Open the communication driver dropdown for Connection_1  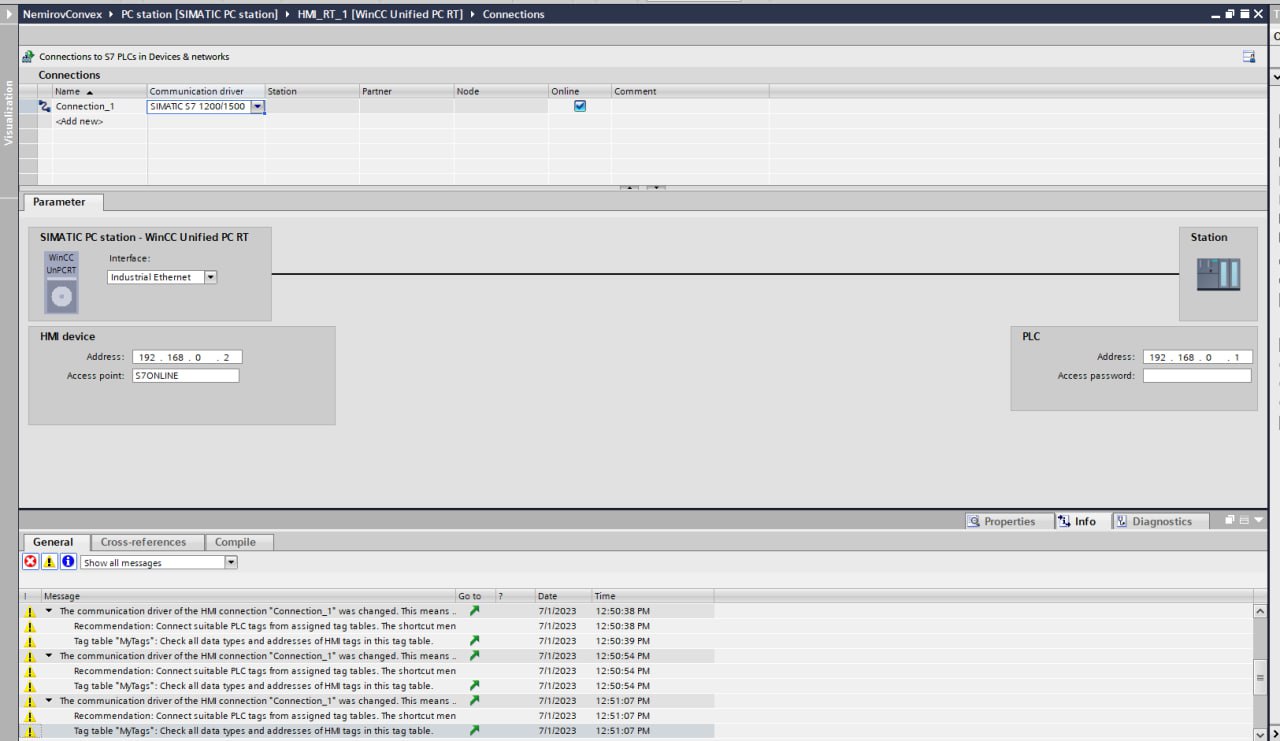[257, 106]
